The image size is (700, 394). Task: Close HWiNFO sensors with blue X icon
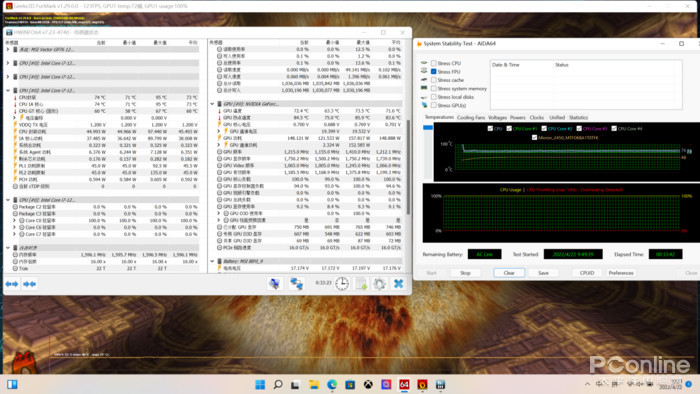click(x=398, y=283)
